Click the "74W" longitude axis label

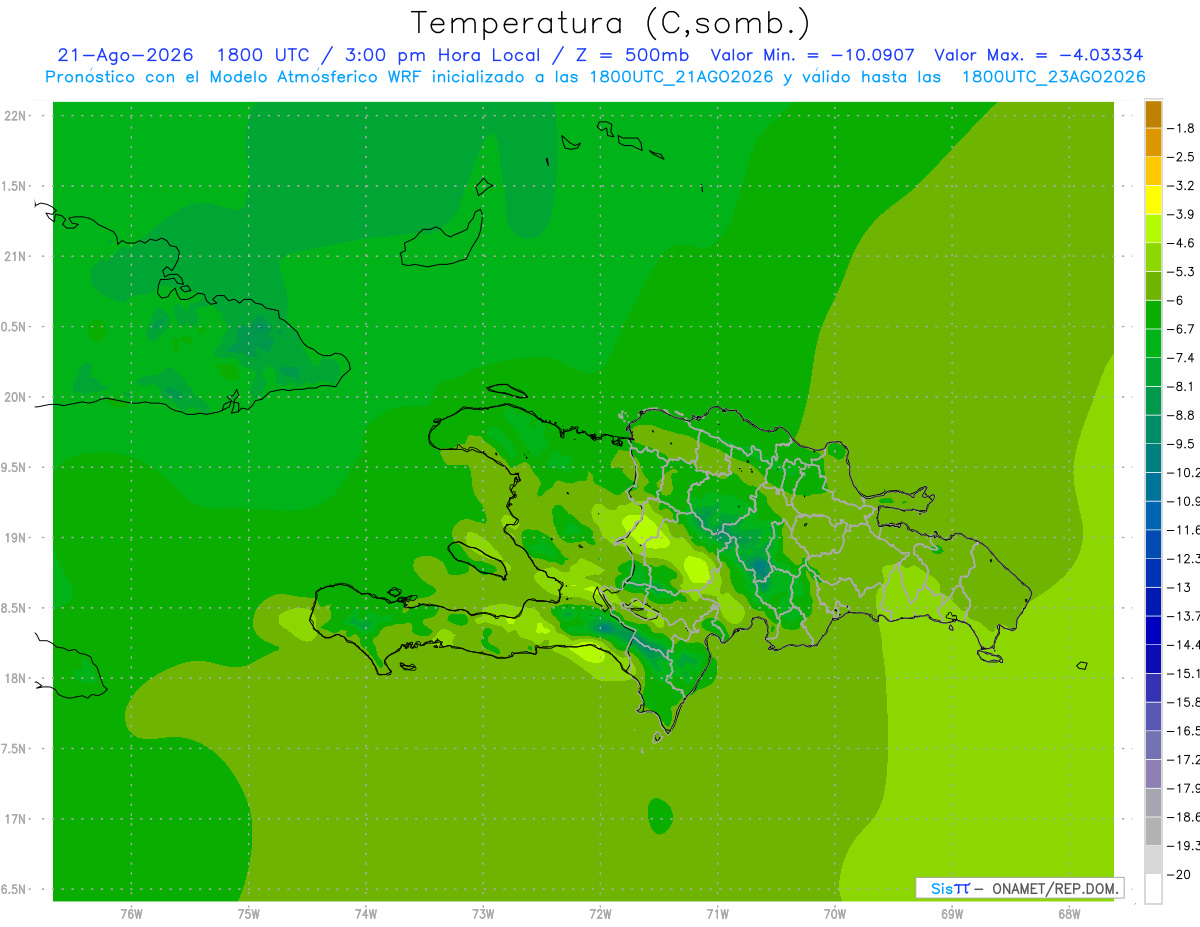[366, 913]
